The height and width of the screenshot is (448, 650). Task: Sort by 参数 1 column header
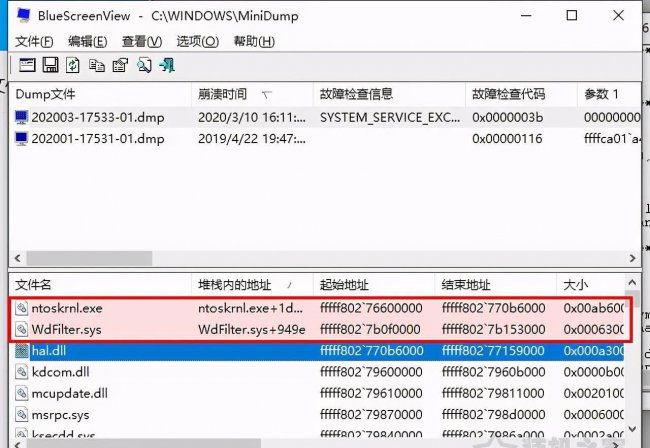click(609, 94)
